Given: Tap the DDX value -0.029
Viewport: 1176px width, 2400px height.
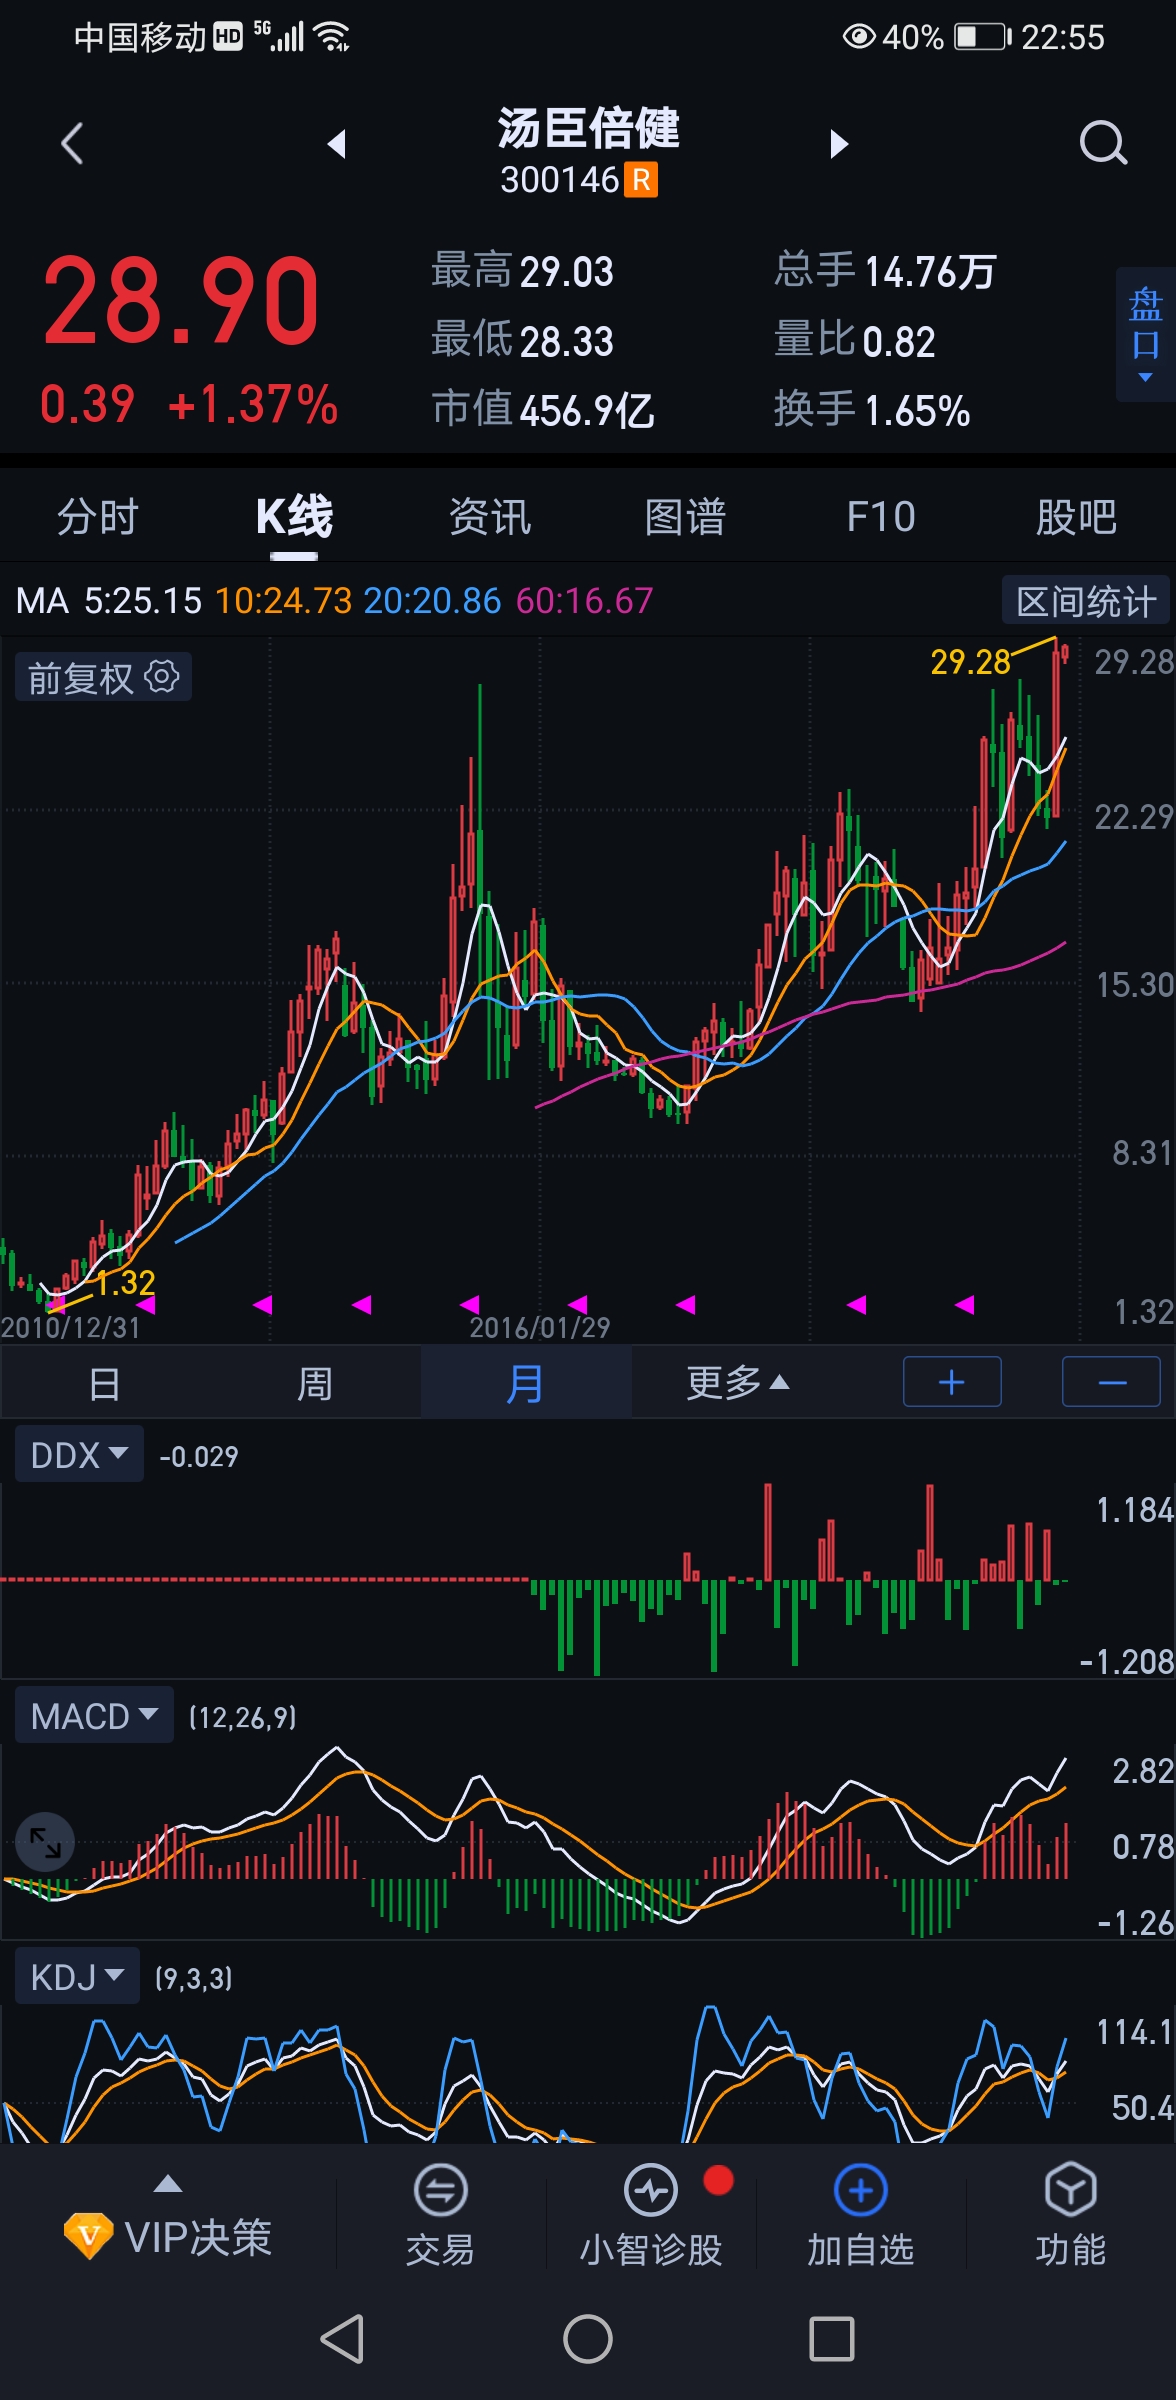Looking at the screenshot, I should click(199, 1456).
